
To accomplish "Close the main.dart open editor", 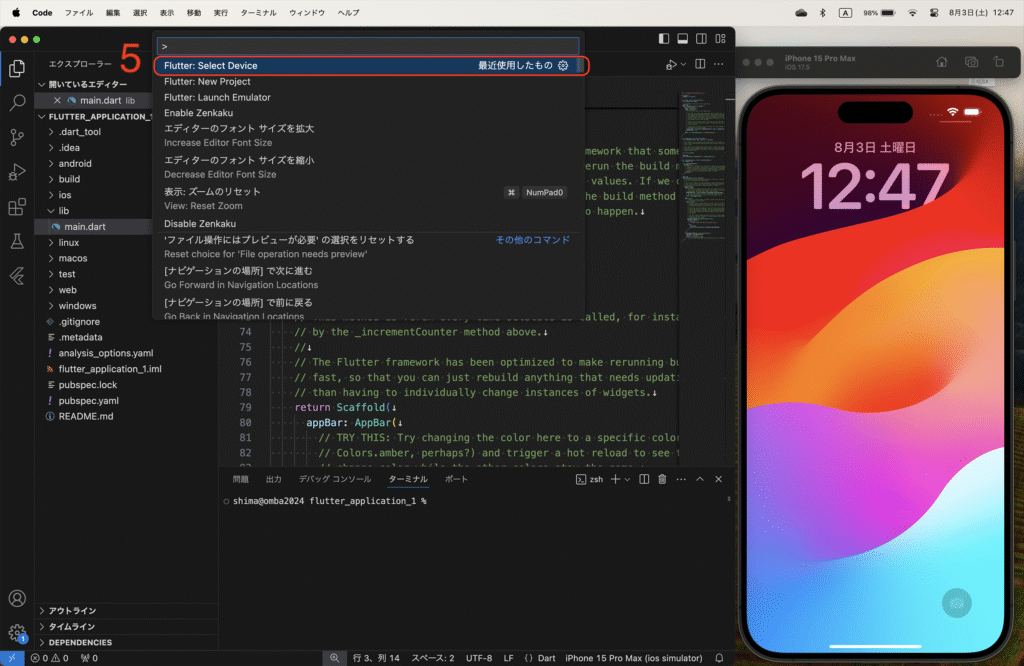I will (57, 101).
